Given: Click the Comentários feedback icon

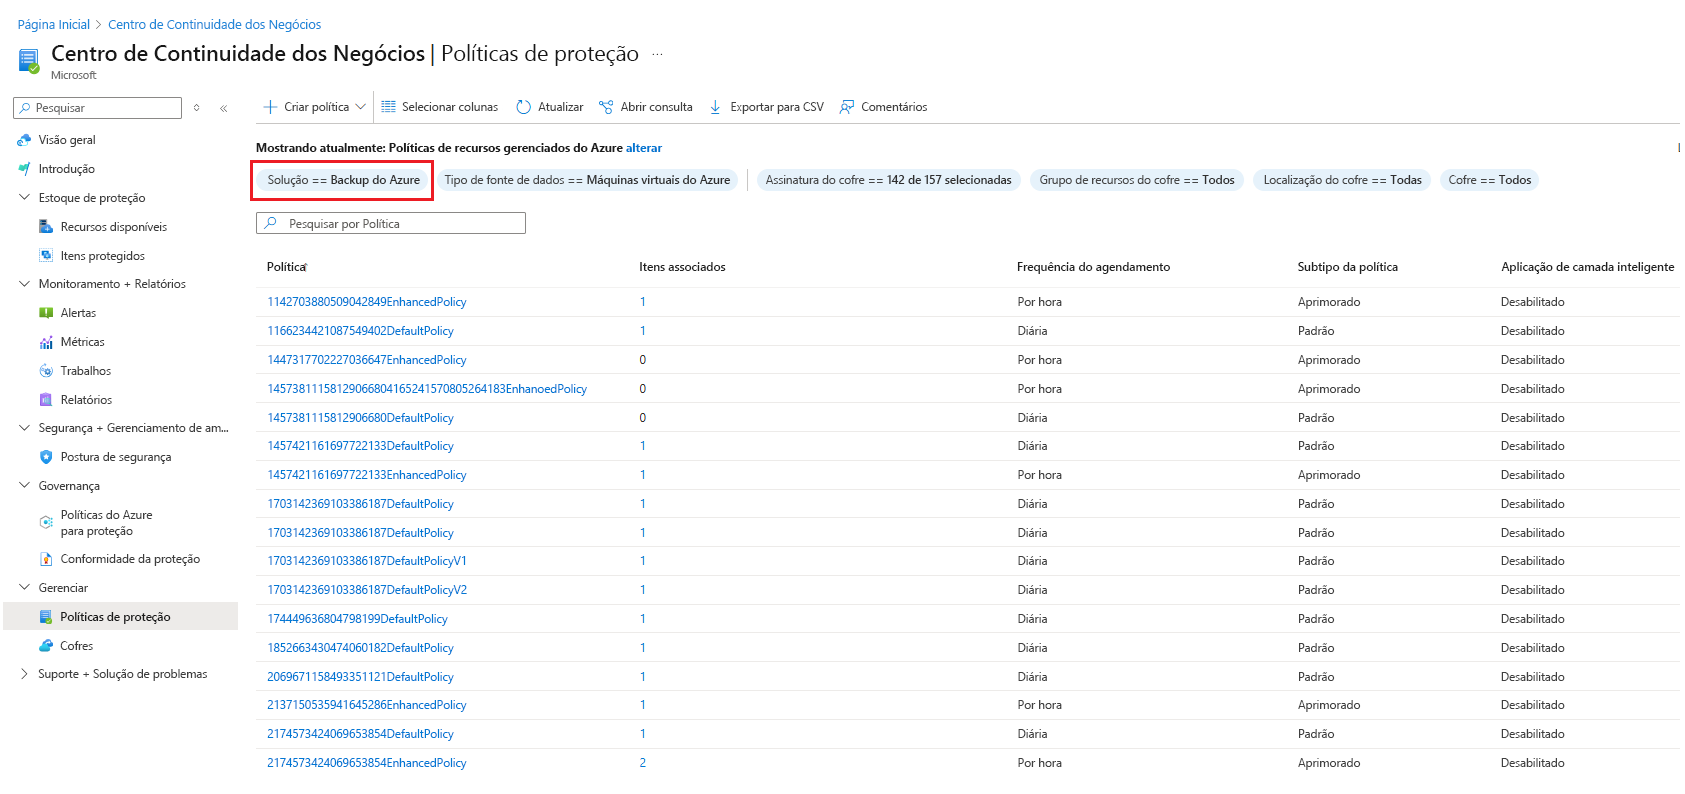Looking at the screenshot, I should [x=847, y=107].
